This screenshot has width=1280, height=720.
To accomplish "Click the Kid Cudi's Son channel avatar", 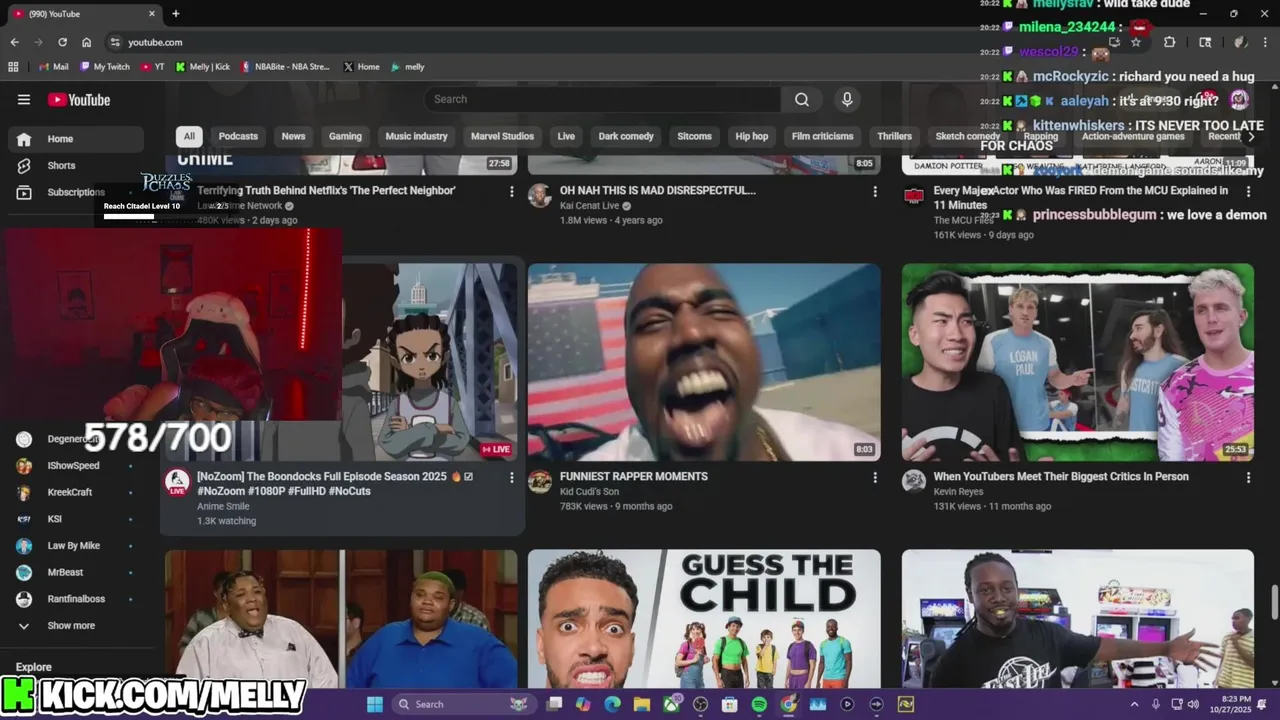I will click(540, 482).
